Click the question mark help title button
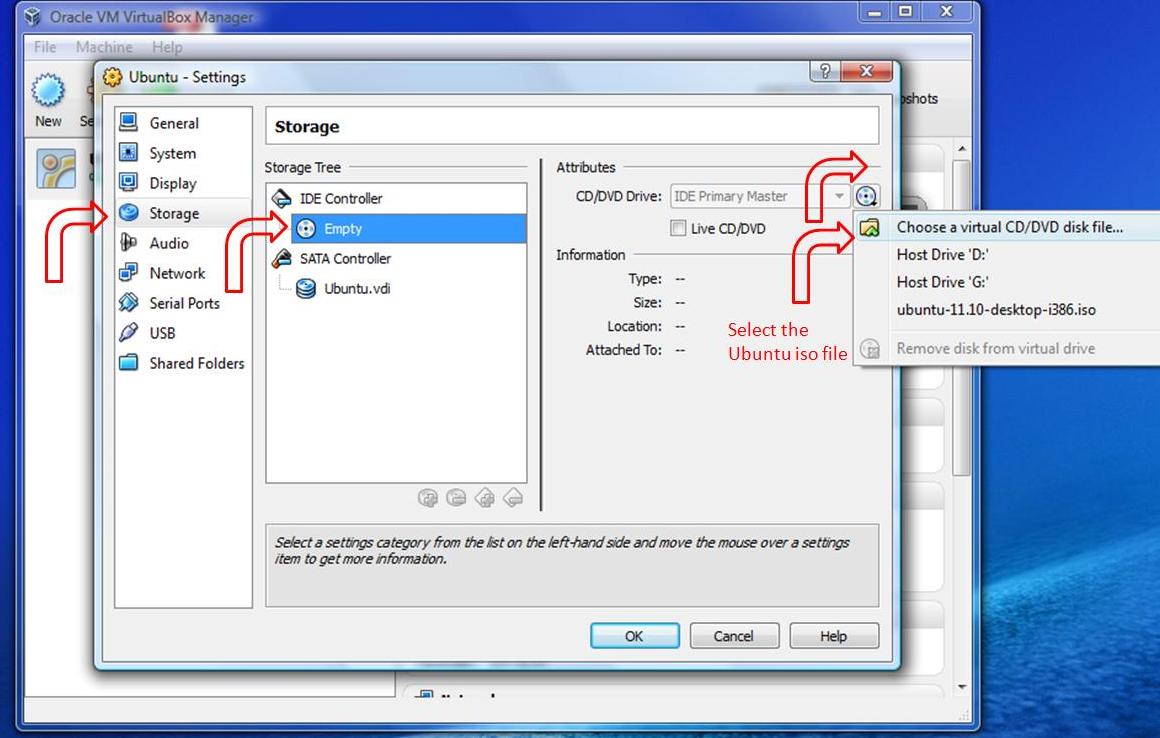The image size is (1160, 738). pos(825,71)
